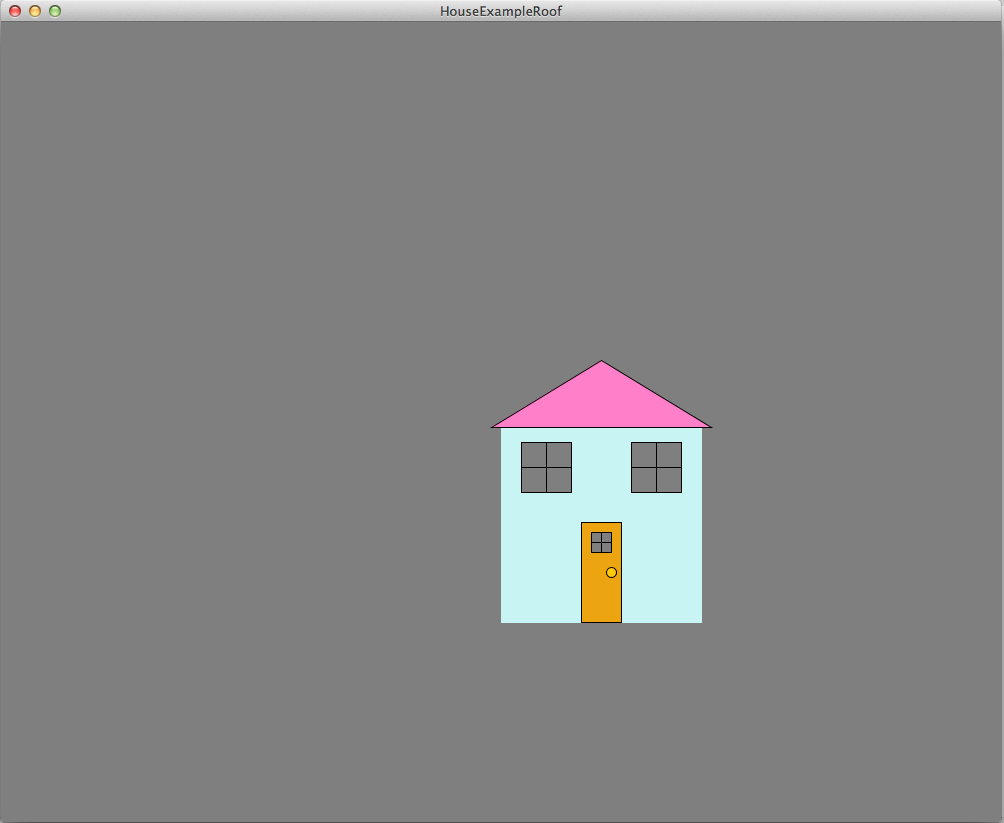Click the center cross of the right window

(656, 467)
